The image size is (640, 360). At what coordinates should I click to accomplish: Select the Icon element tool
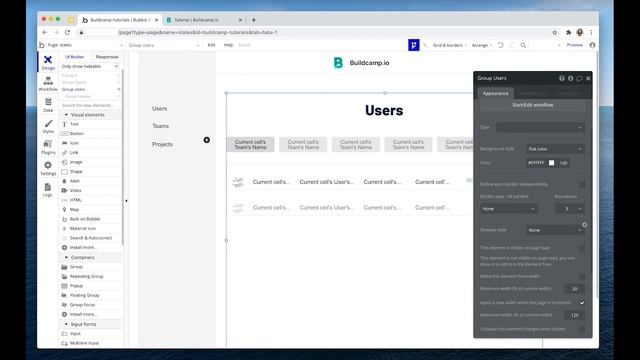click(x=74, y=143)
